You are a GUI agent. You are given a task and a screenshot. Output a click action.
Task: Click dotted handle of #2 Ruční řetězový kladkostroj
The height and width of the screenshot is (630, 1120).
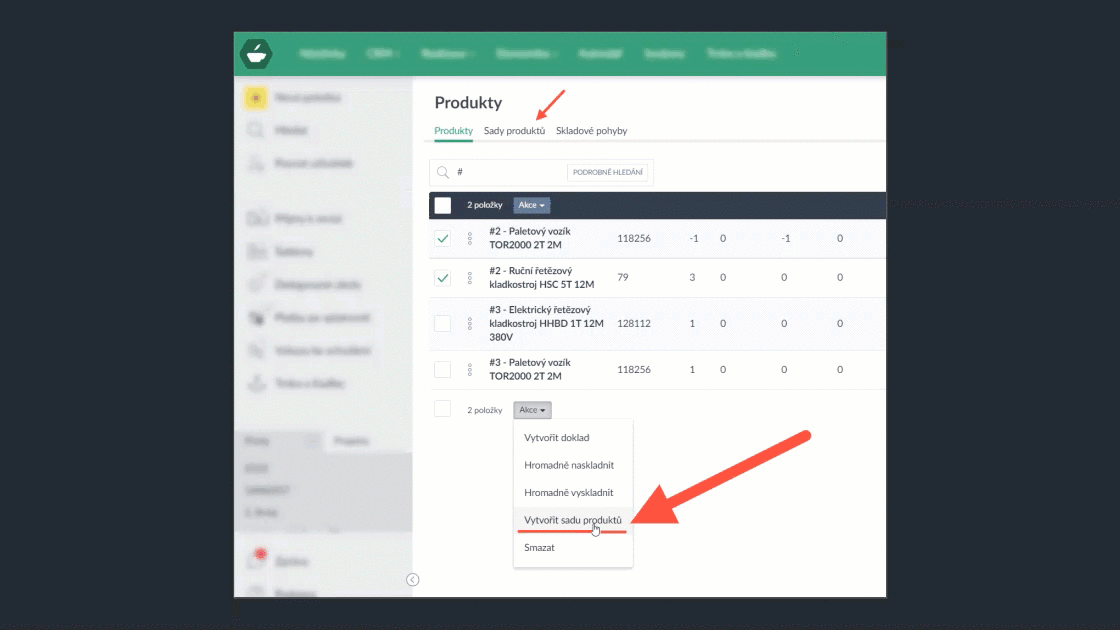(x=470, y=277)
